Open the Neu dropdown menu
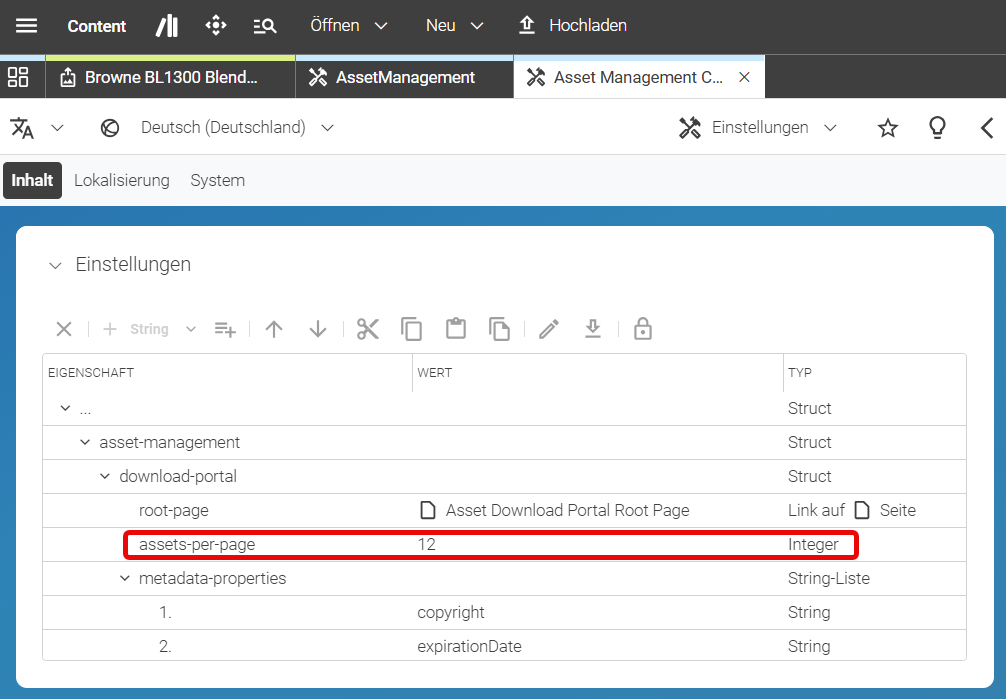Image resolution: width=1006 pixels, height=699 pixels. [x=454, y=26]
